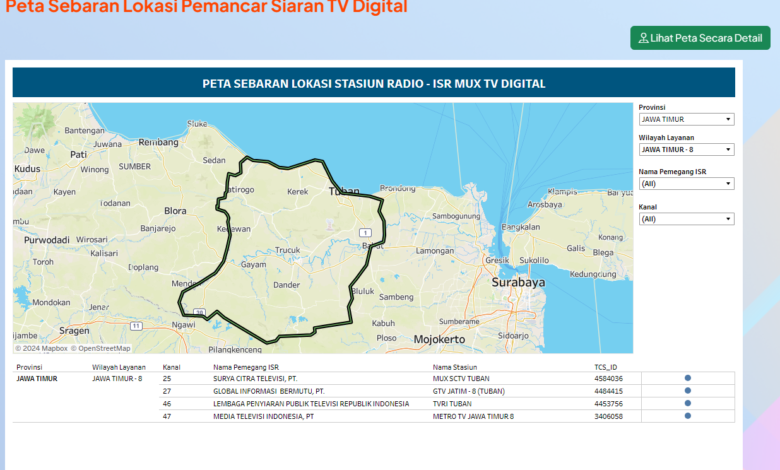
Task: Click route 1 road shield near Babat
Action: tap(365, 233)
